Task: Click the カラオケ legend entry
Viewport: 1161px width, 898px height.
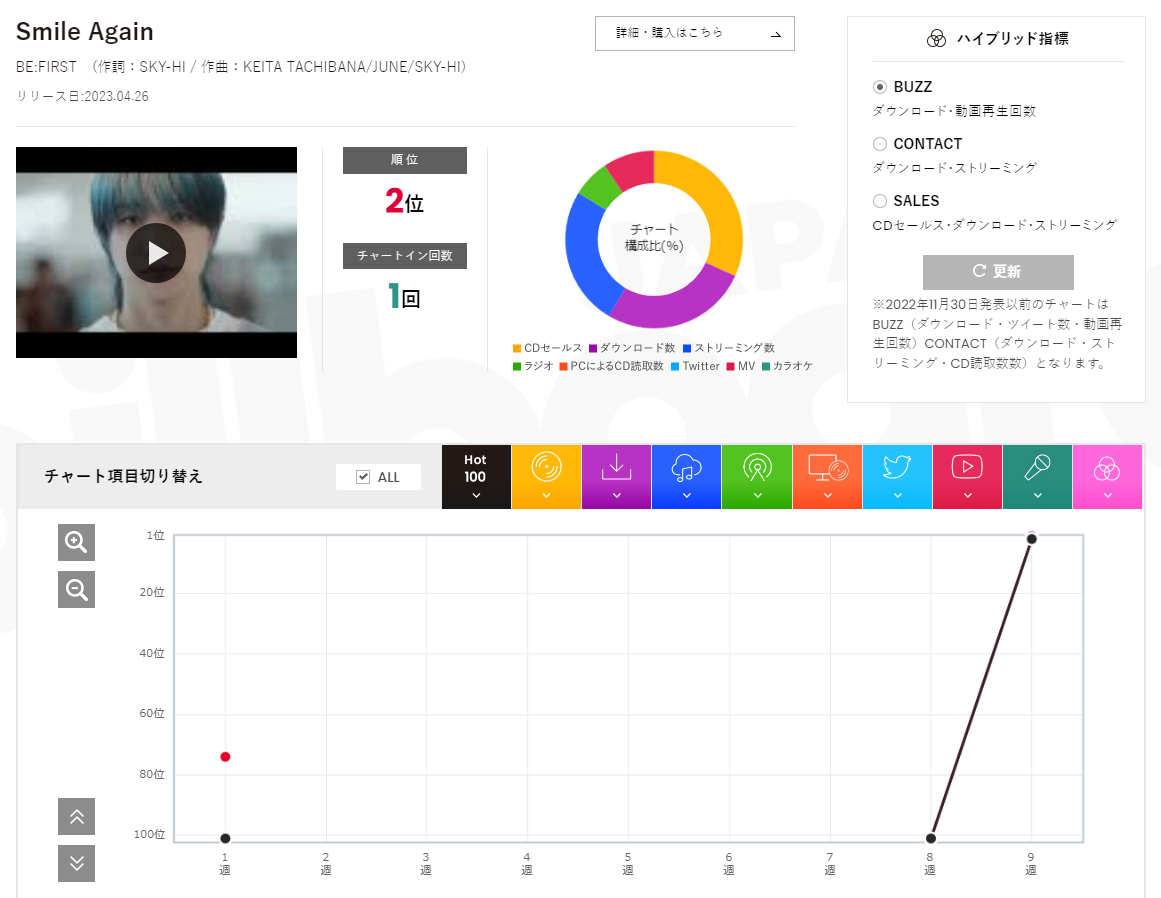Action: 787,366
